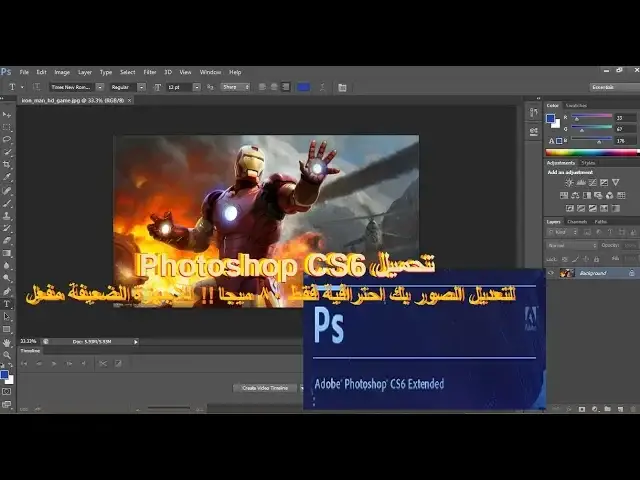Select the Magic Wand tool
Screen dimensions: 640x480
point(7,152)
